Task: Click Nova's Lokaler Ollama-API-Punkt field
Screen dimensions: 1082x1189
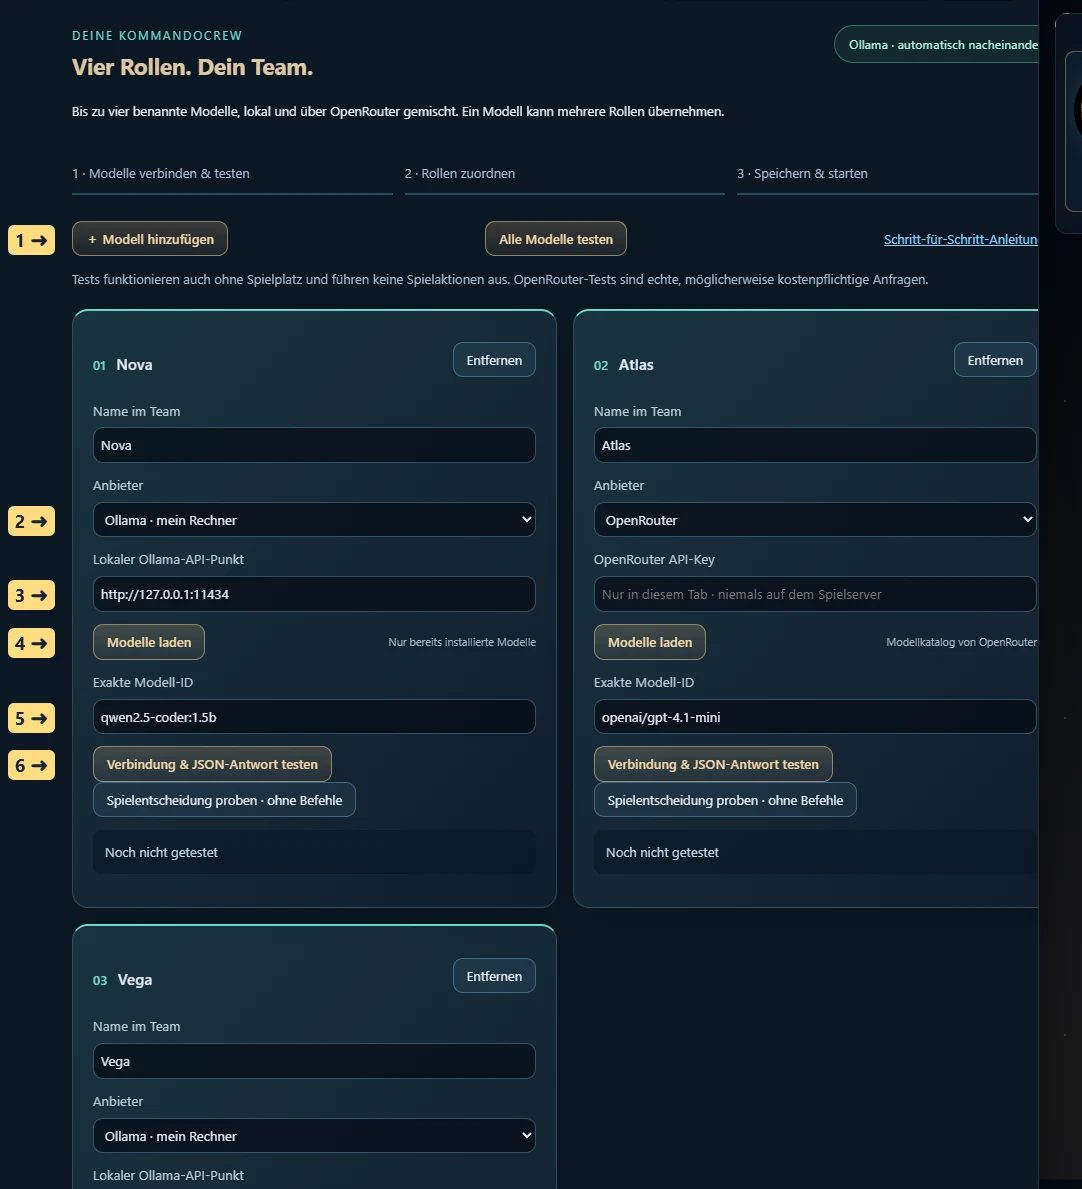Action: pyautogui.click(x=314, y=594)
